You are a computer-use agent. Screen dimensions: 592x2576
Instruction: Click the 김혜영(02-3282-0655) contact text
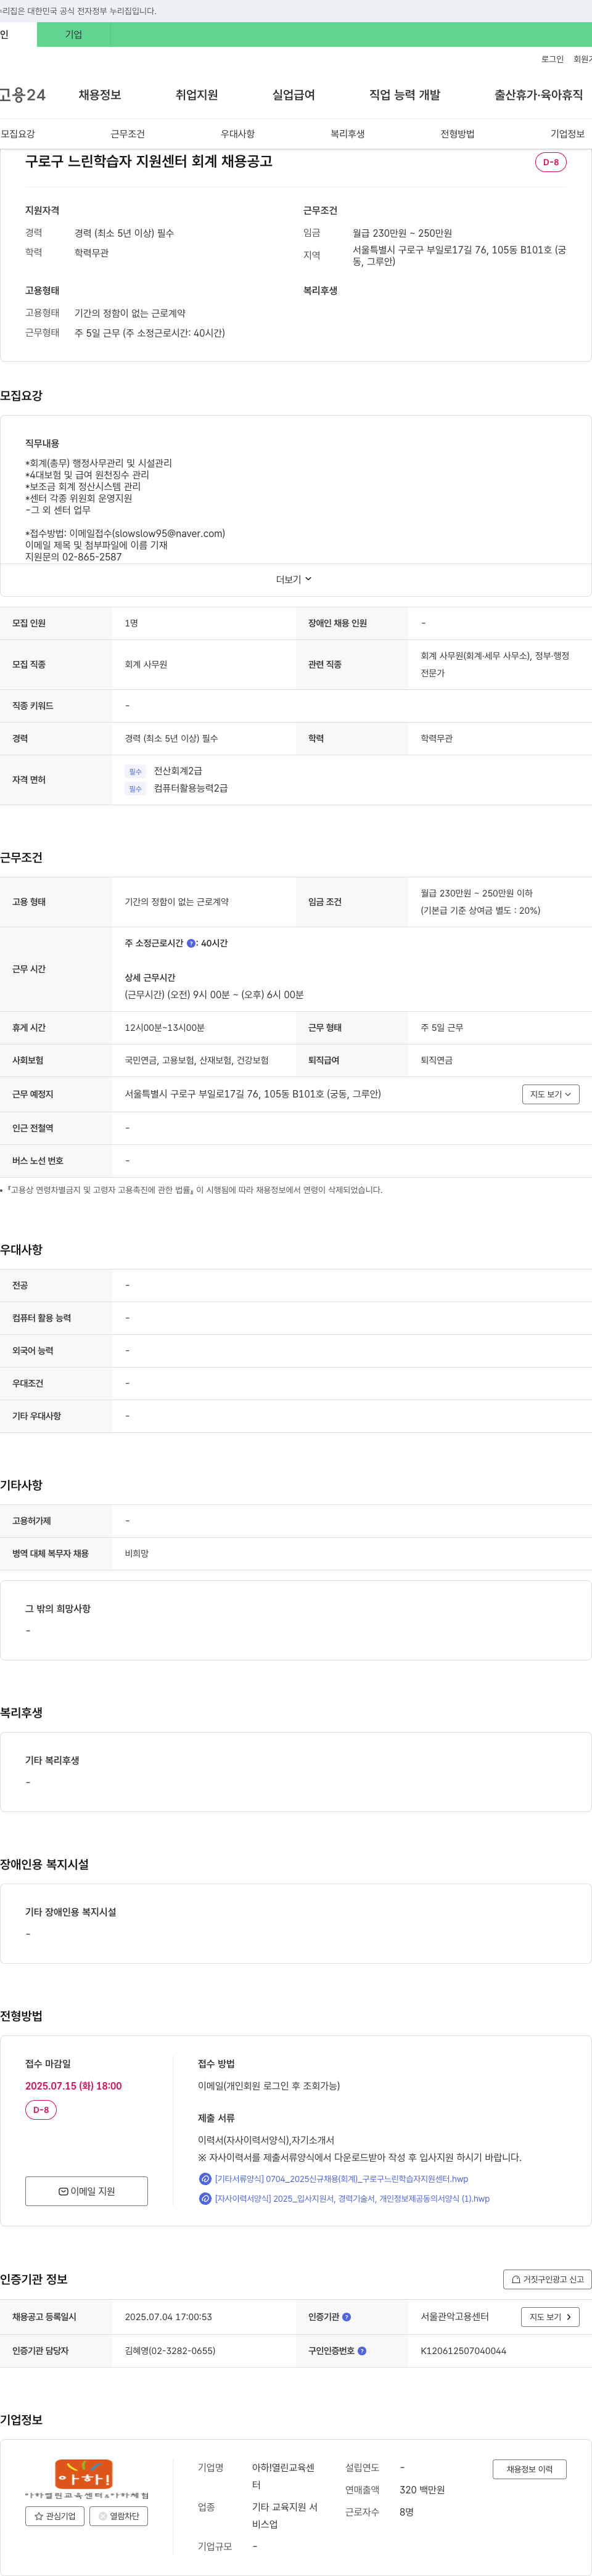170,2351
